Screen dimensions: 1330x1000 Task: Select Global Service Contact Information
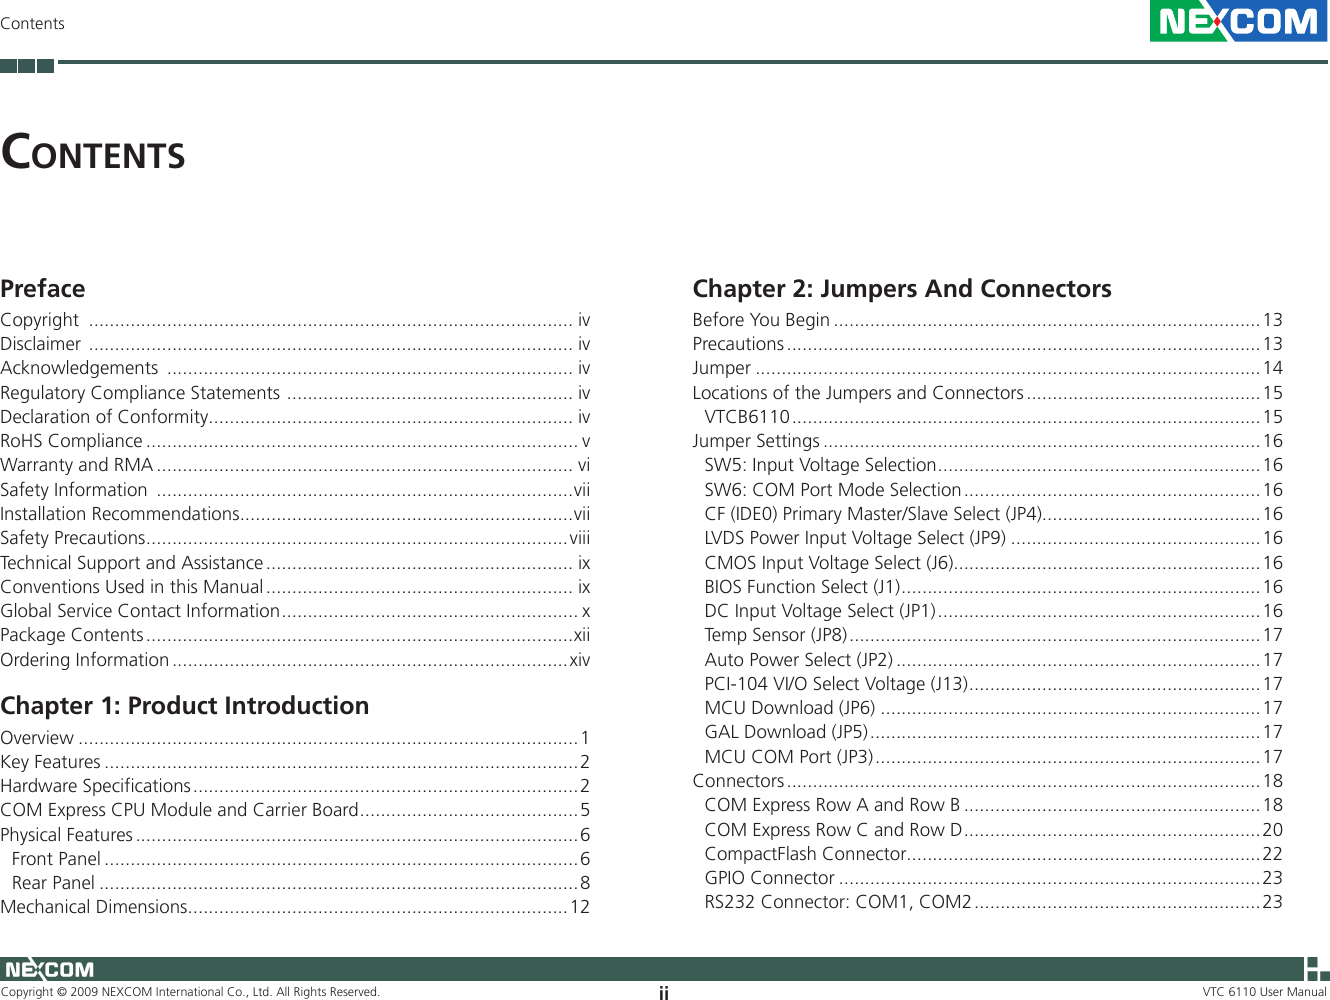tap(295, 611)
